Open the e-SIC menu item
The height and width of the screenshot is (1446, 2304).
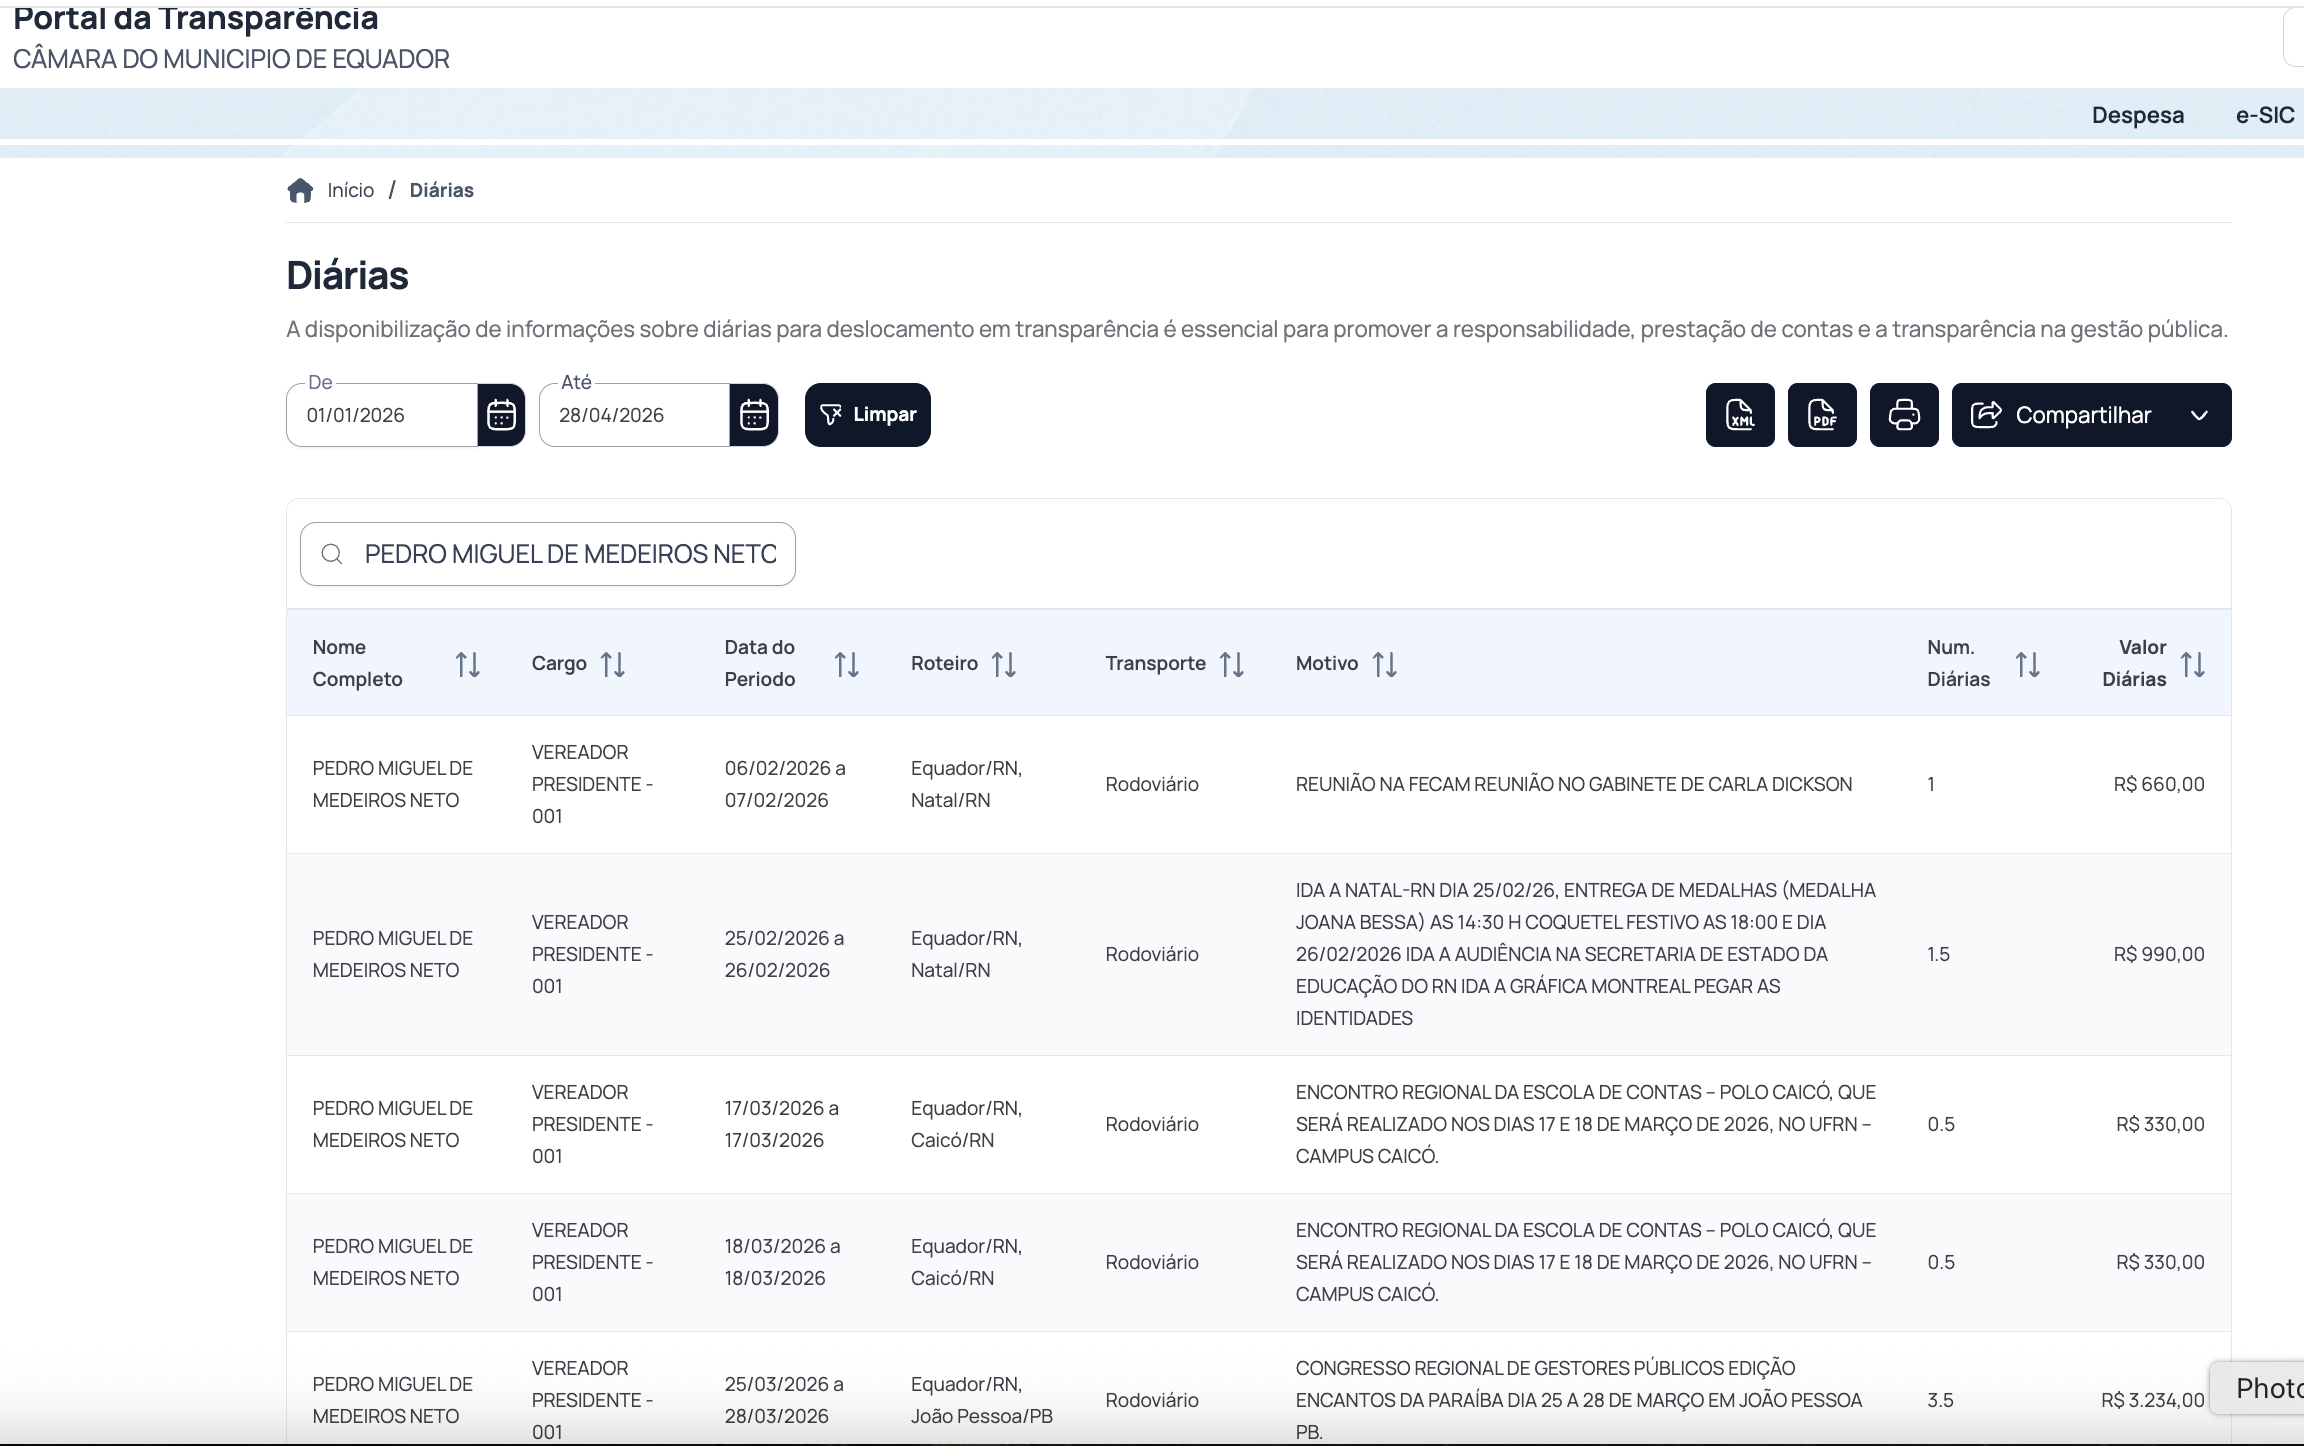(x=2264, y=115)
